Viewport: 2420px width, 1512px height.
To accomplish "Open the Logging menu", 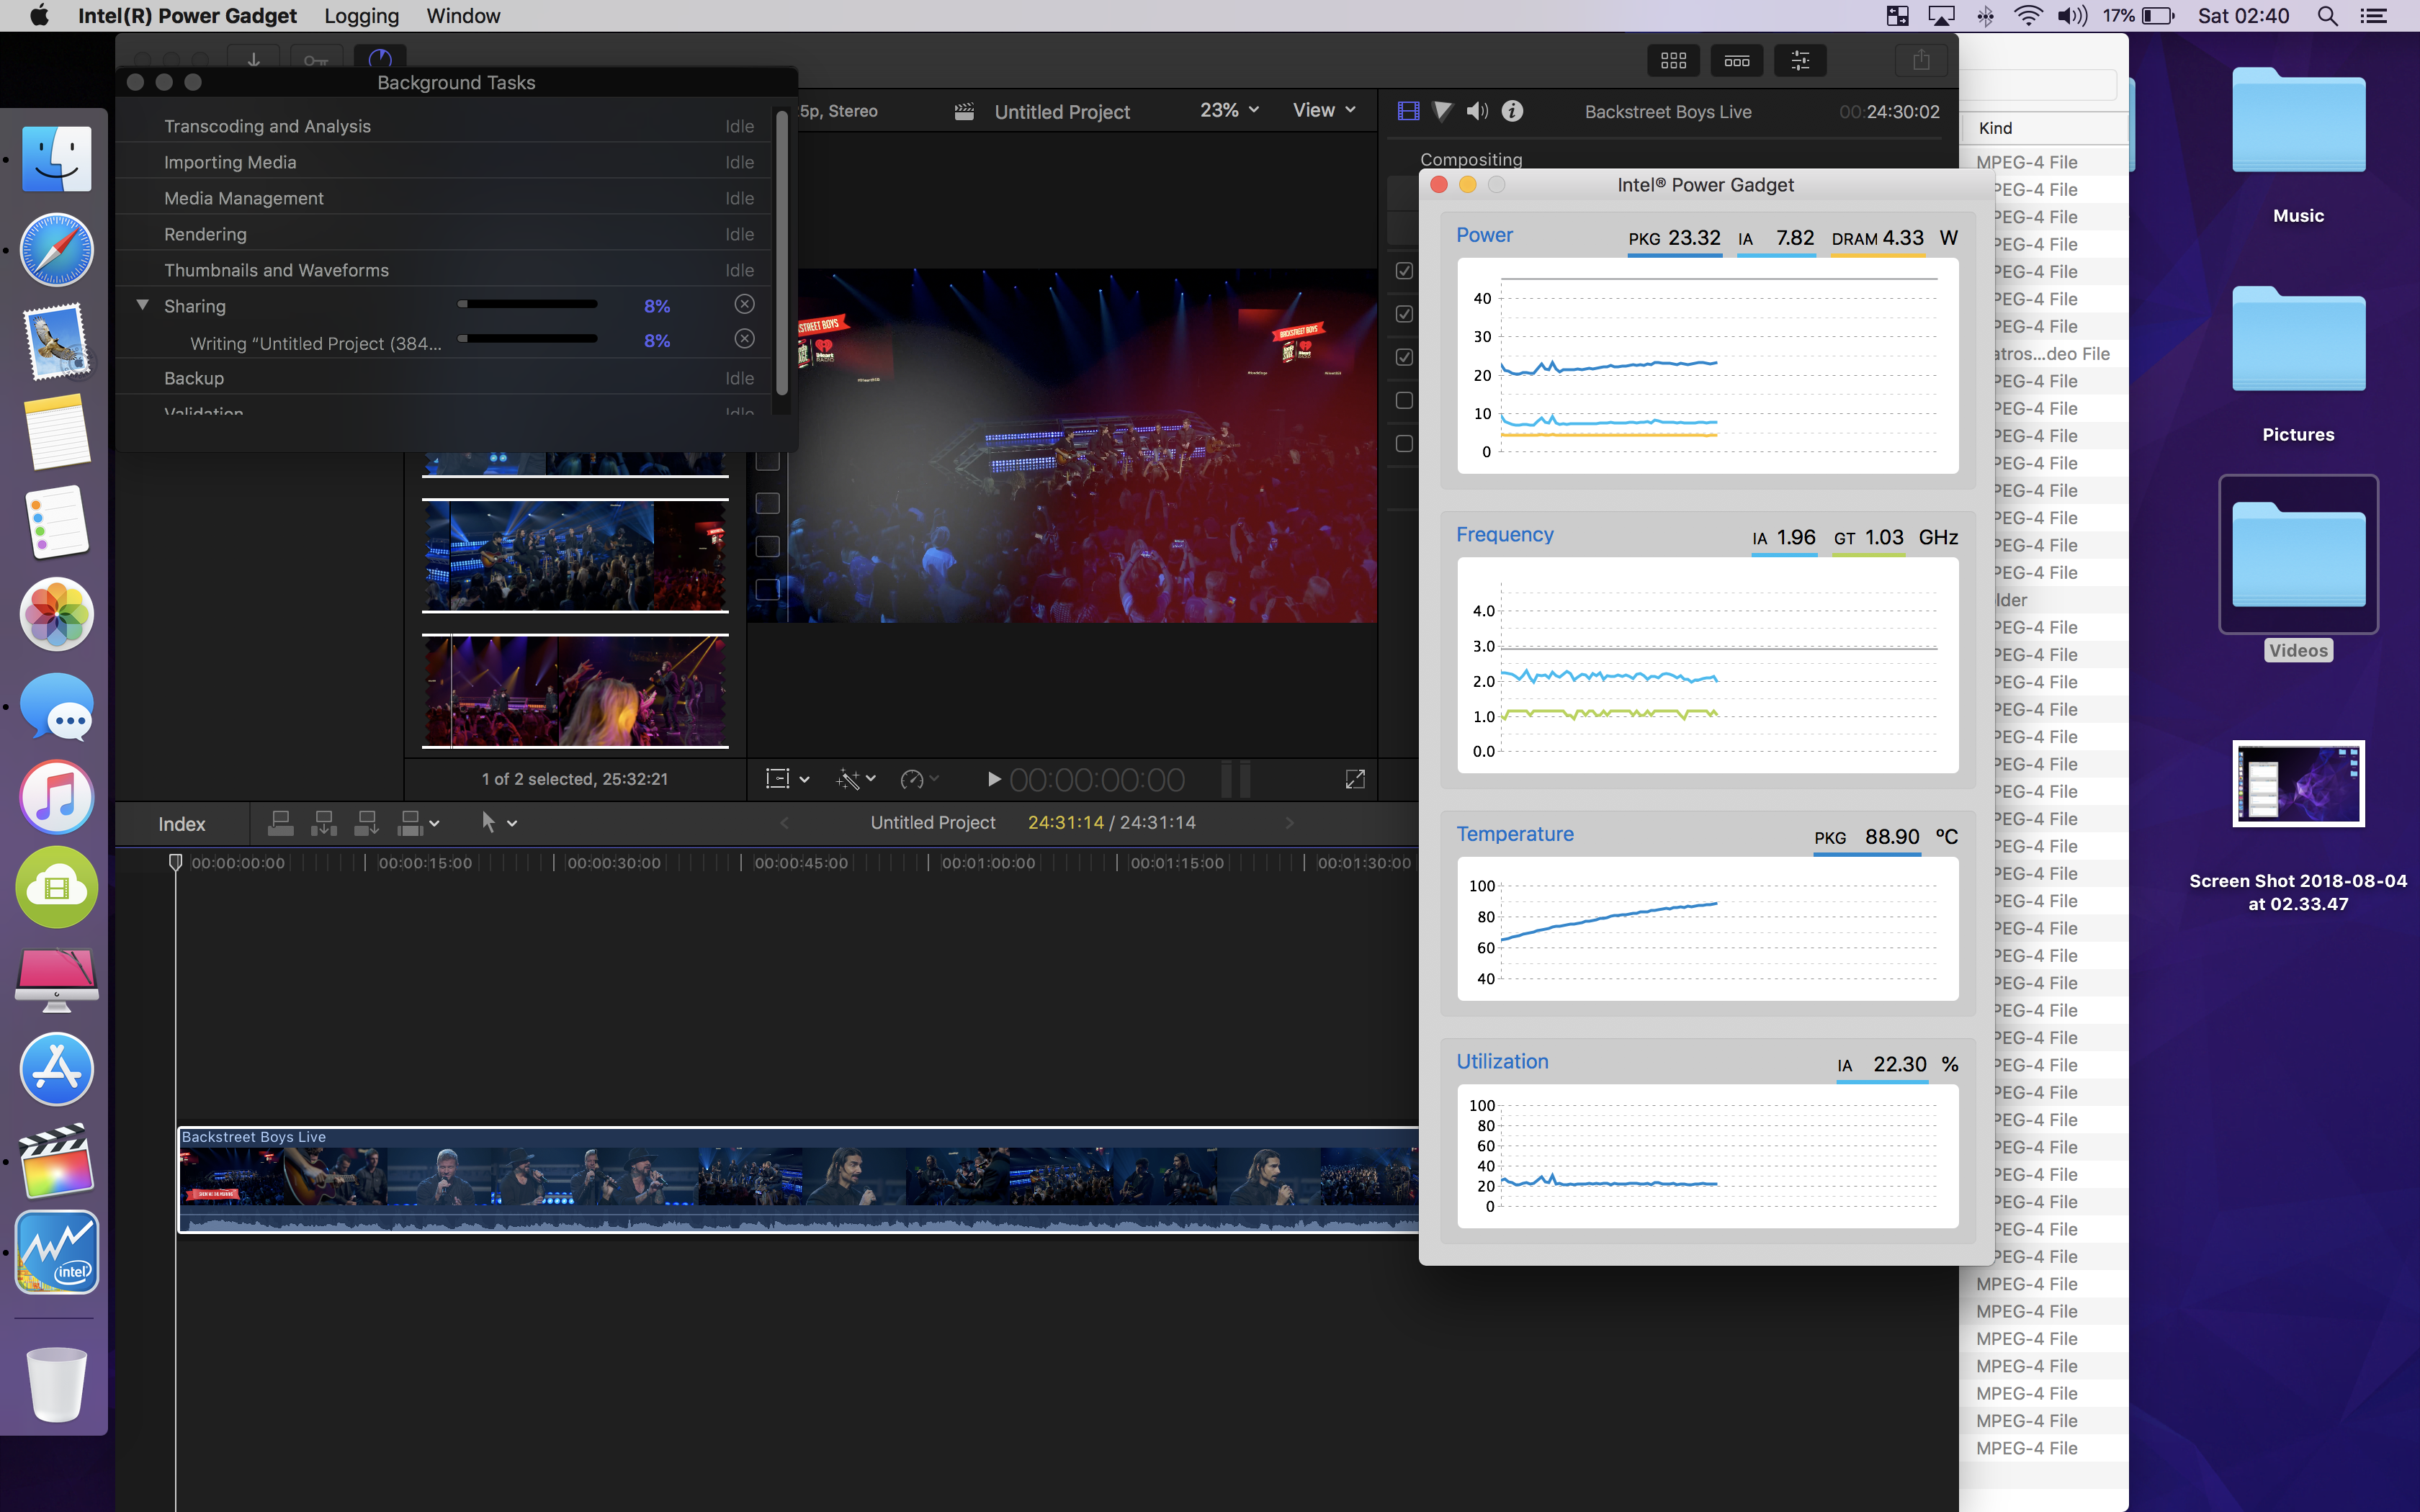I will 361,16.
